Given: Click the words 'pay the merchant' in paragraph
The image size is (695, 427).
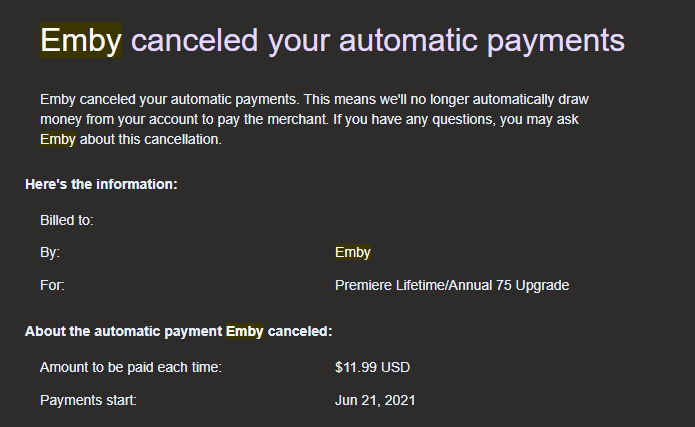Looking at the screenshot, I should [272, 119].
